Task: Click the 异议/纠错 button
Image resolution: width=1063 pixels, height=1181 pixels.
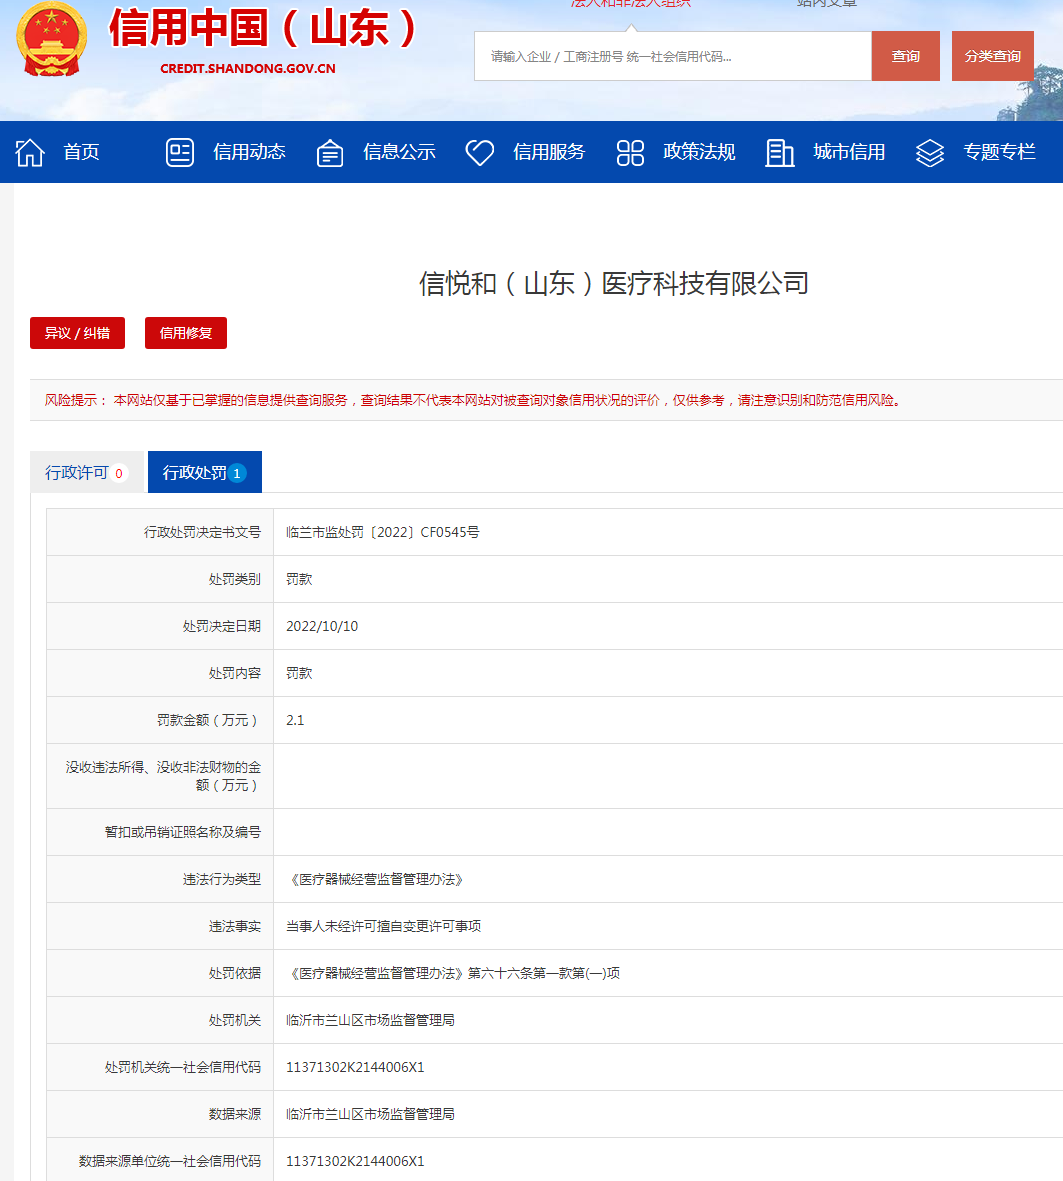Action: [77, 333]
